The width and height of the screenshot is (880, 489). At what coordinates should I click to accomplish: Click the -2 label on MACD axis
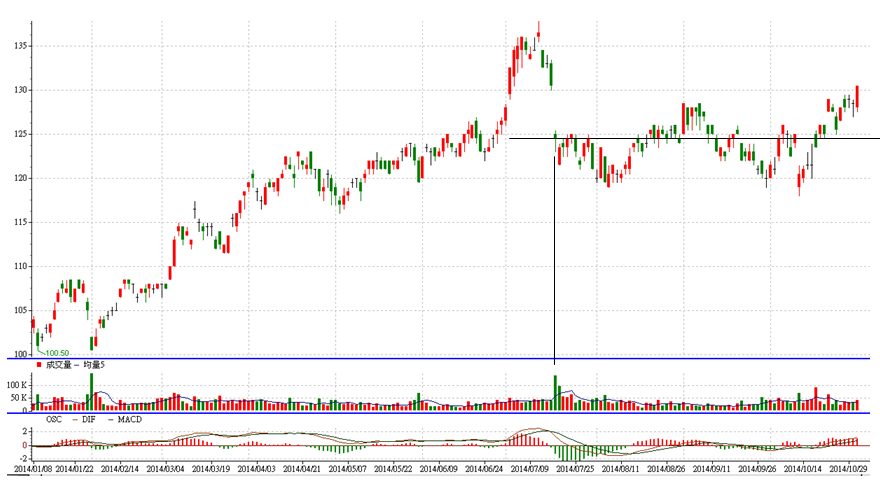point(23,459)
